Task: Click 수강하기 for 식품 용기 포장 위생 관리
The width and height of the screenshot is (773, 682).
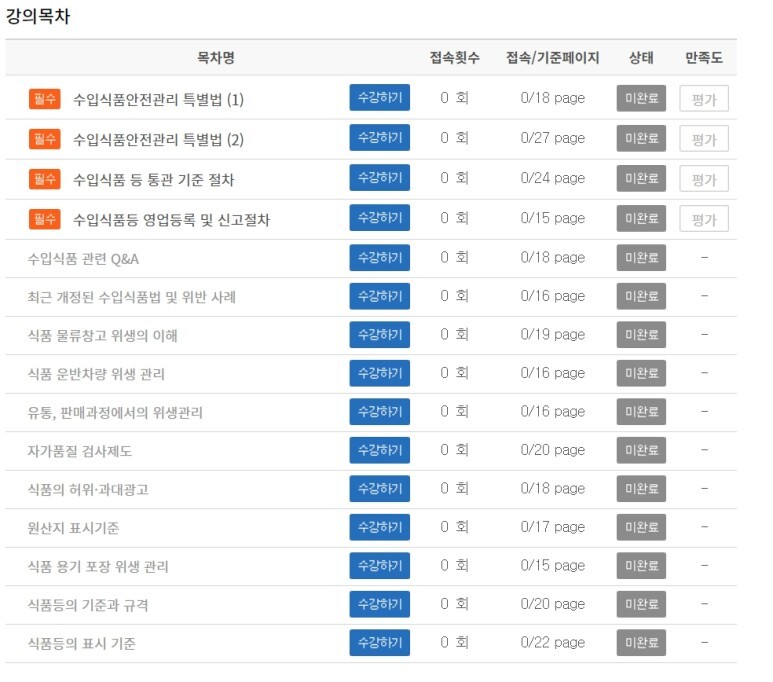Action: click(x=380, y=565)
